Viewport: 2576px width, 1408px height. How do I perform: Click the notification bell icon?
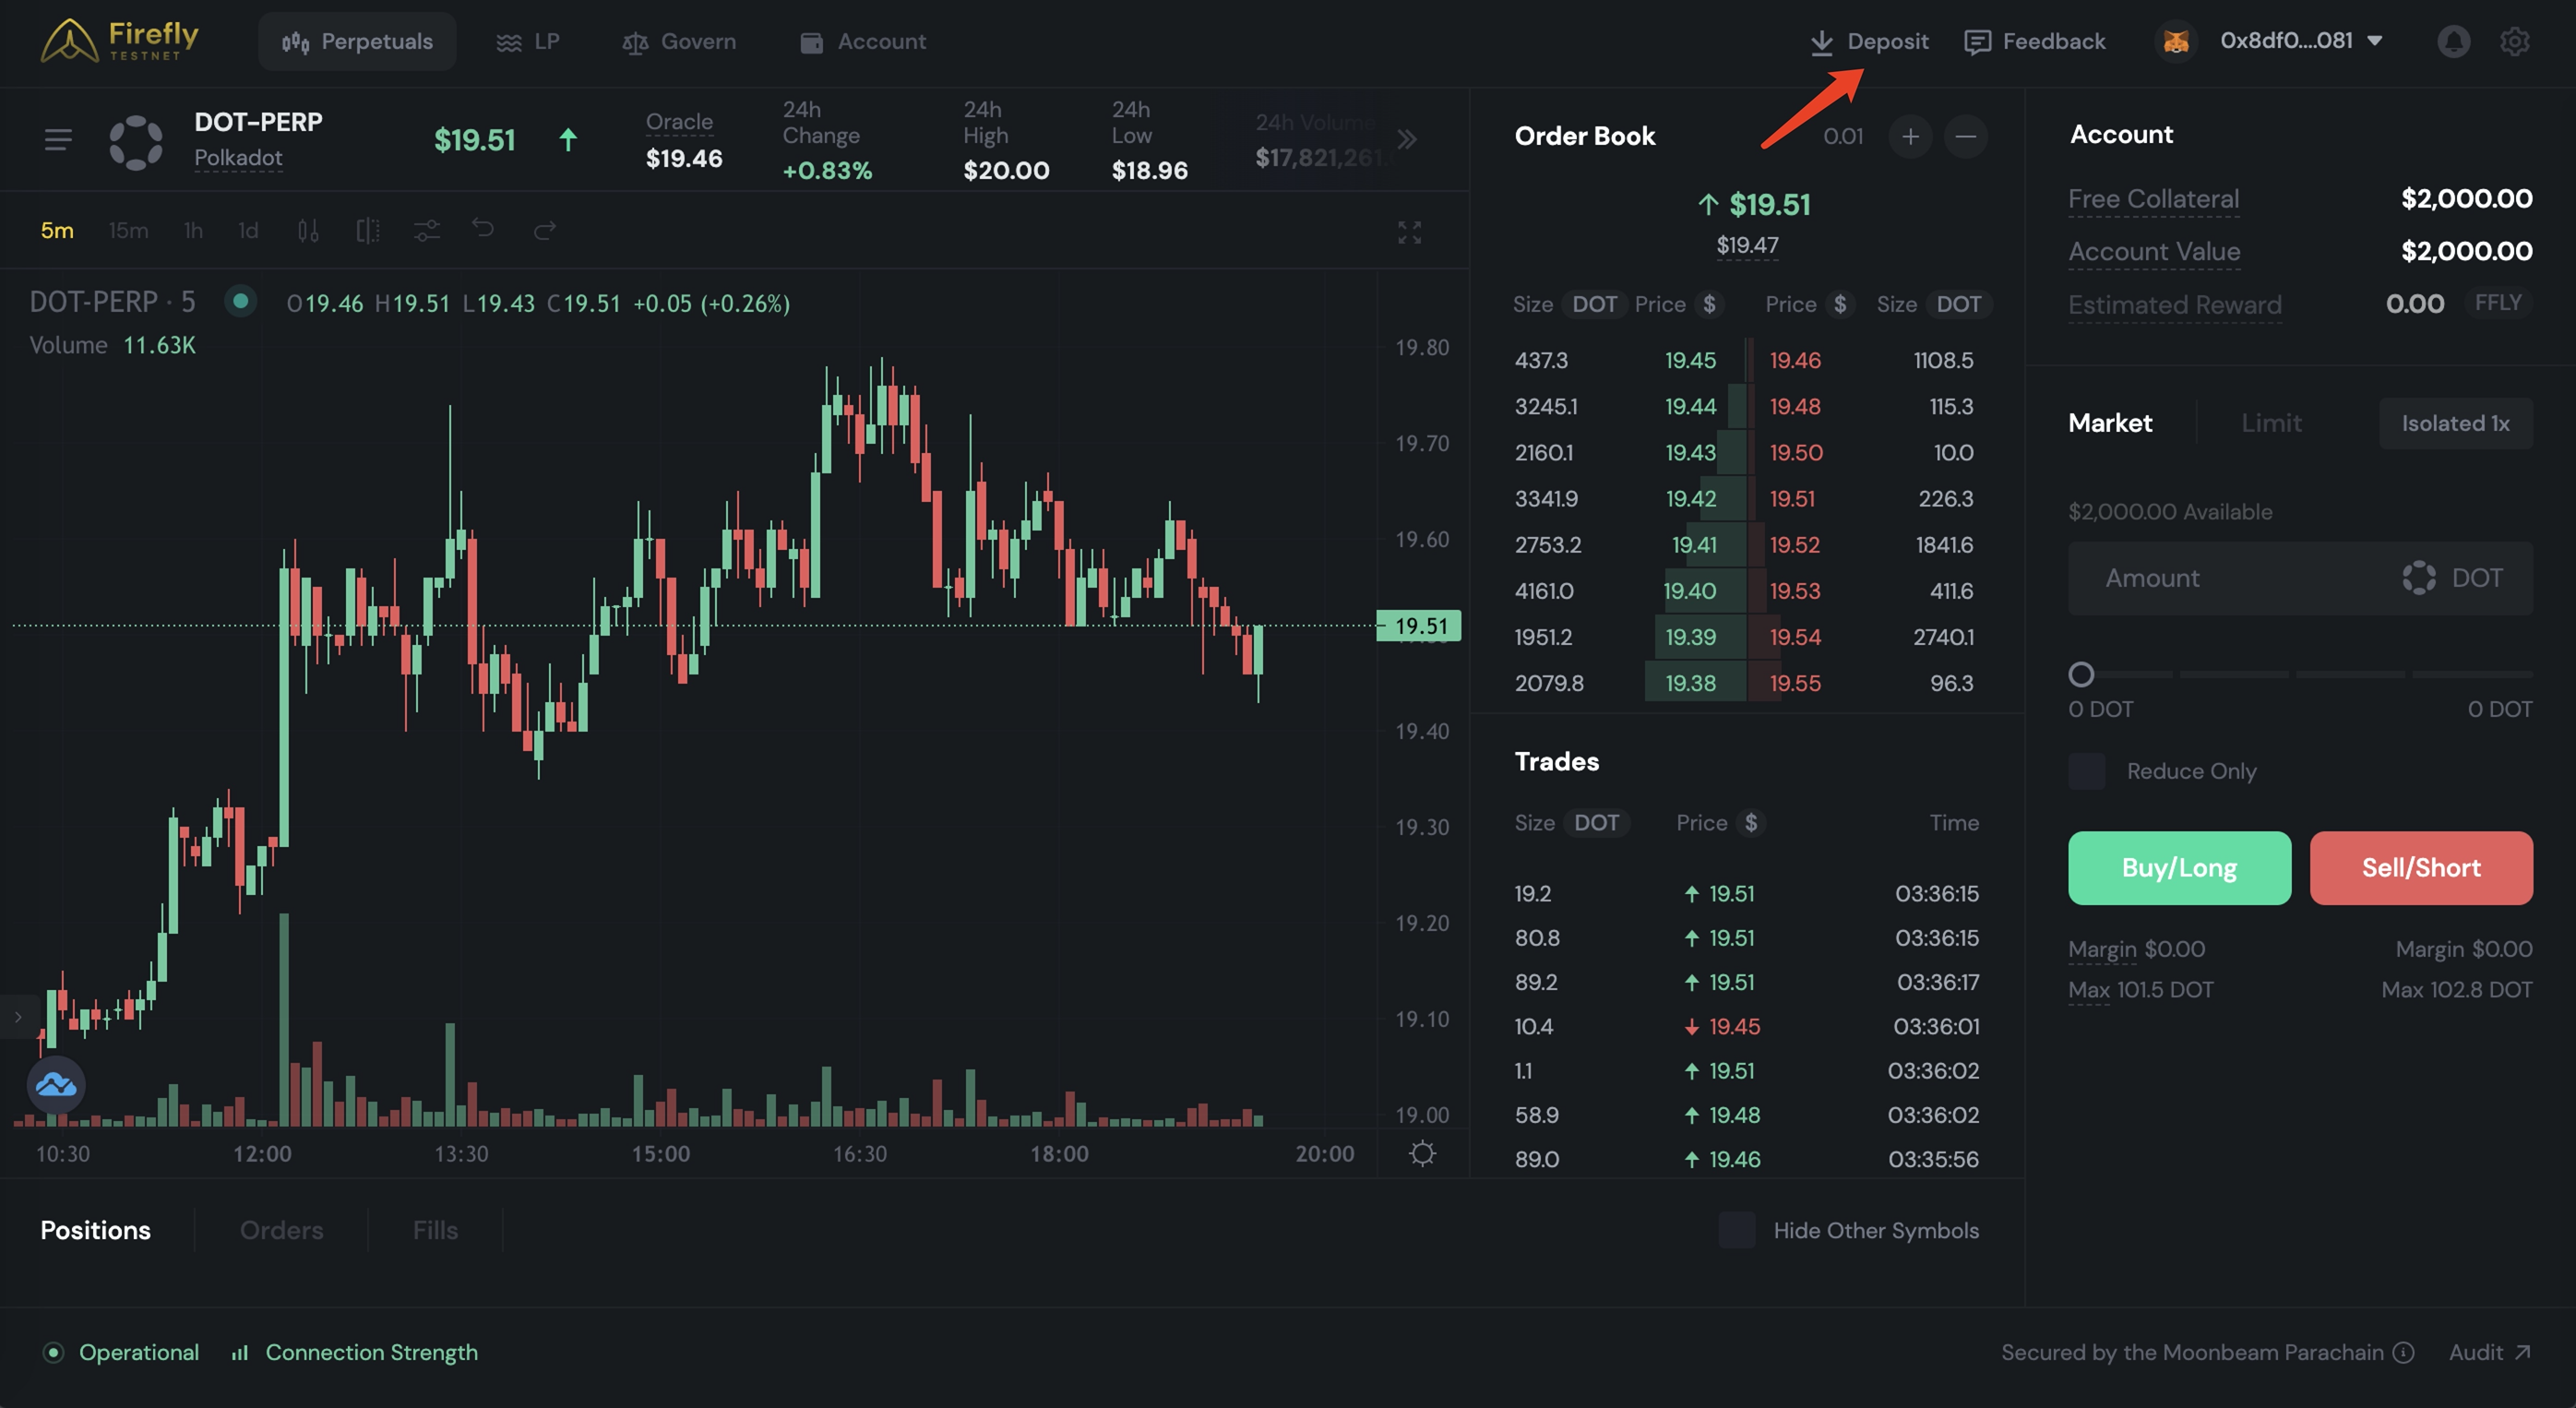pos(2453,41)
